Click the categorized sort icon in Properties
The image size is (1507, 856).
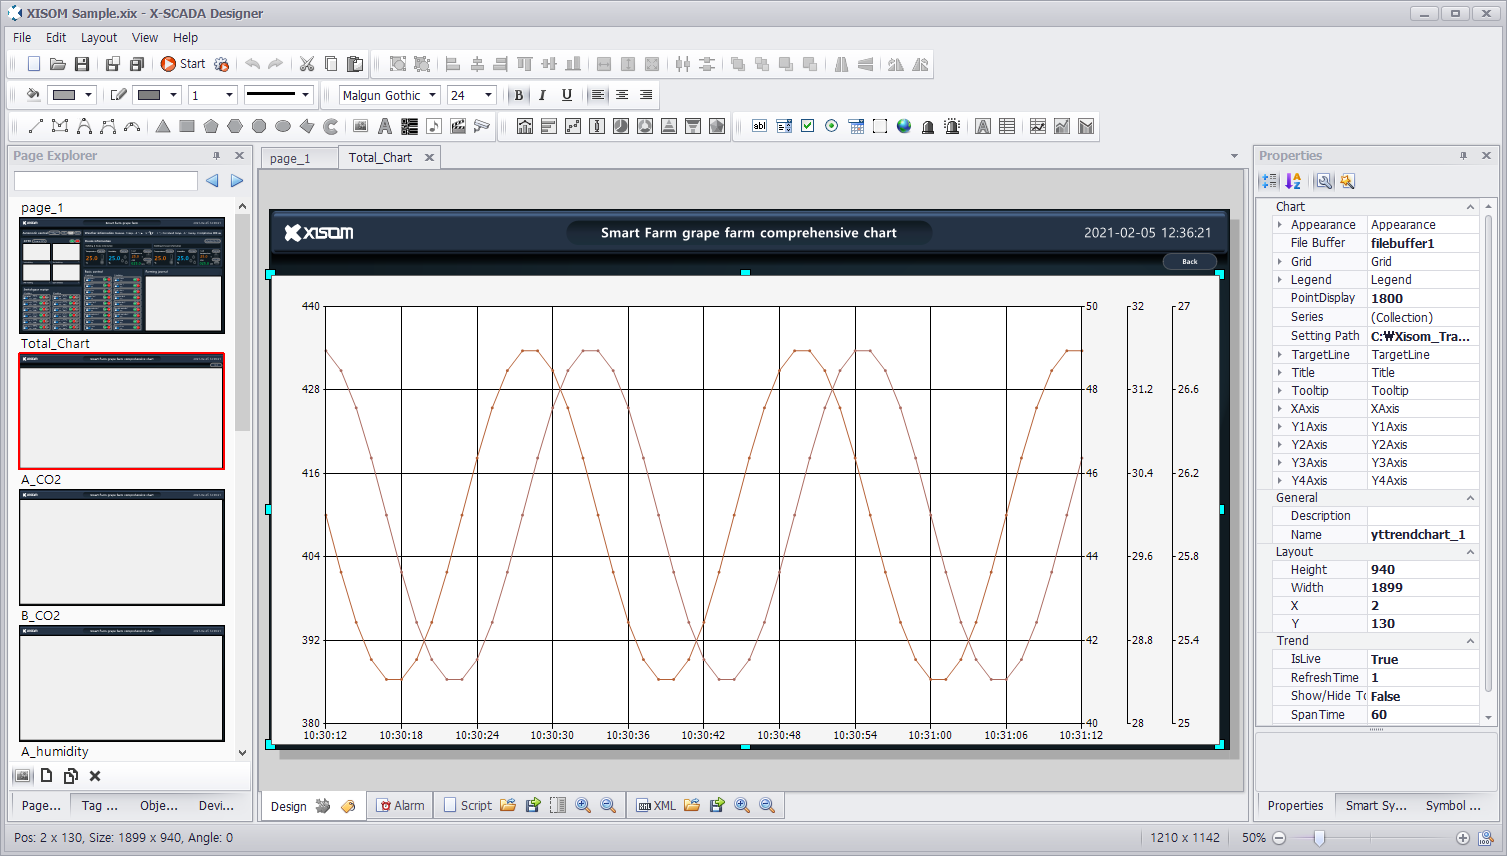(1269, 181)
